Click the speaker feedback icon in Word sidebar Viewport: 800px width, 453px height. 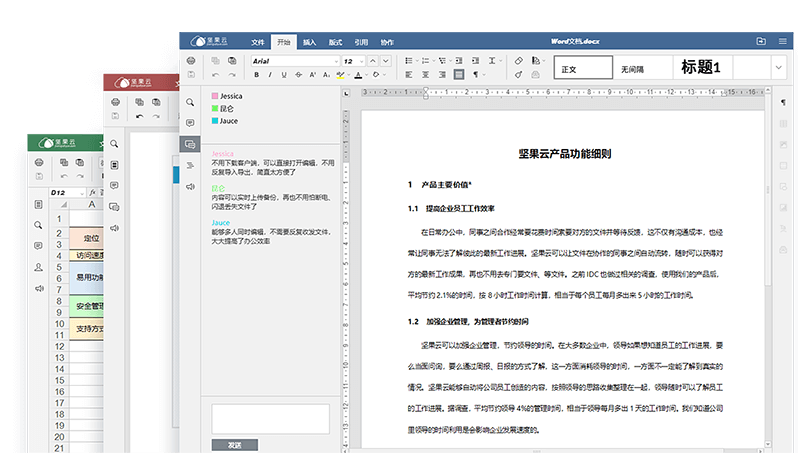pos(189,186)
